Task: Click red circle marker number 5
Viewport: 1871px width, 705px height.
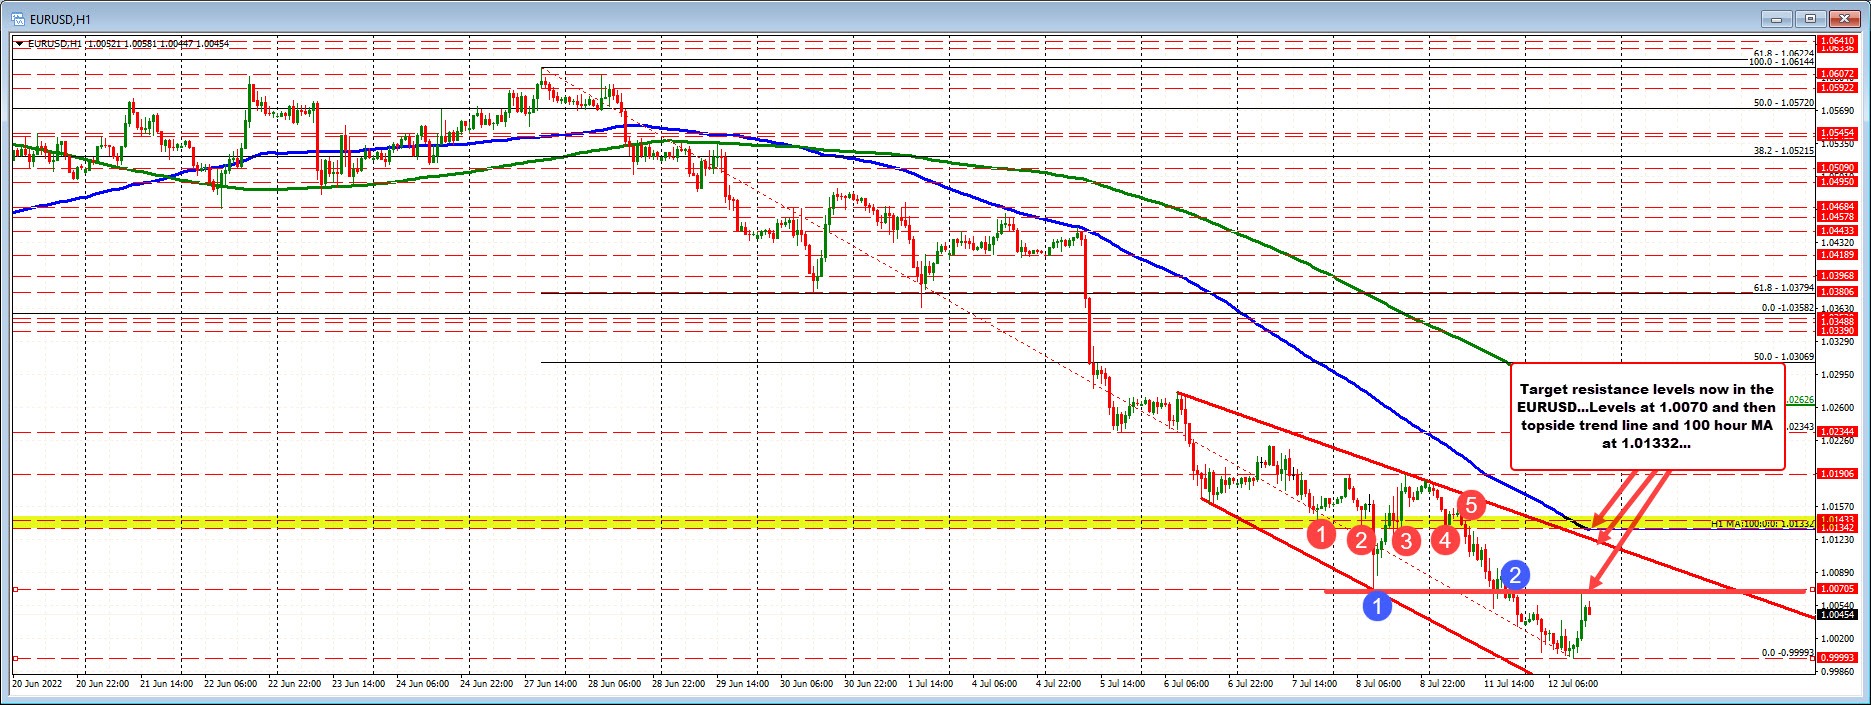Action: coord(1470,503)
